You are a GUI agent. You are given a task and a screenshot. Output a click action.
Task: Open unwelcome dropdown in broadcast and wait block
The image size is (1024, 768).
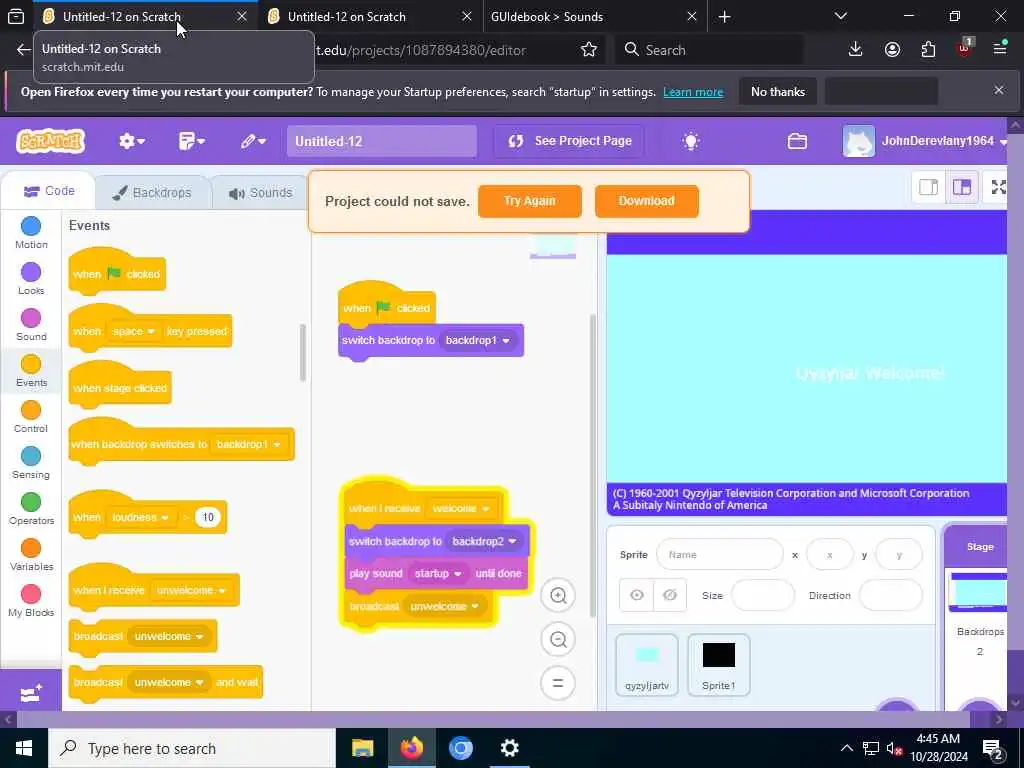pyautogui.click(x=168, y=682)
